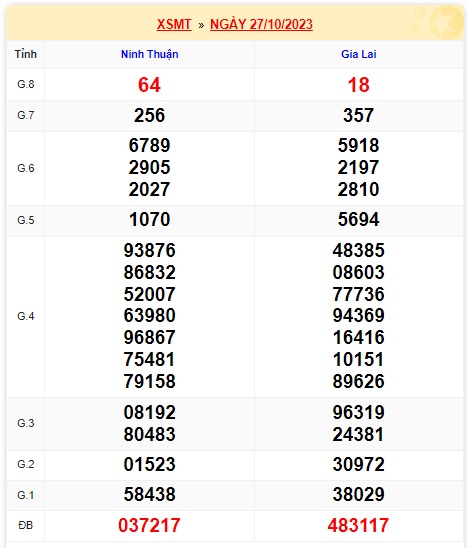Viewport: 469px width, 548px height.
Task: Click the Ninh Thuận province link
Action: (x=150, y=54)
